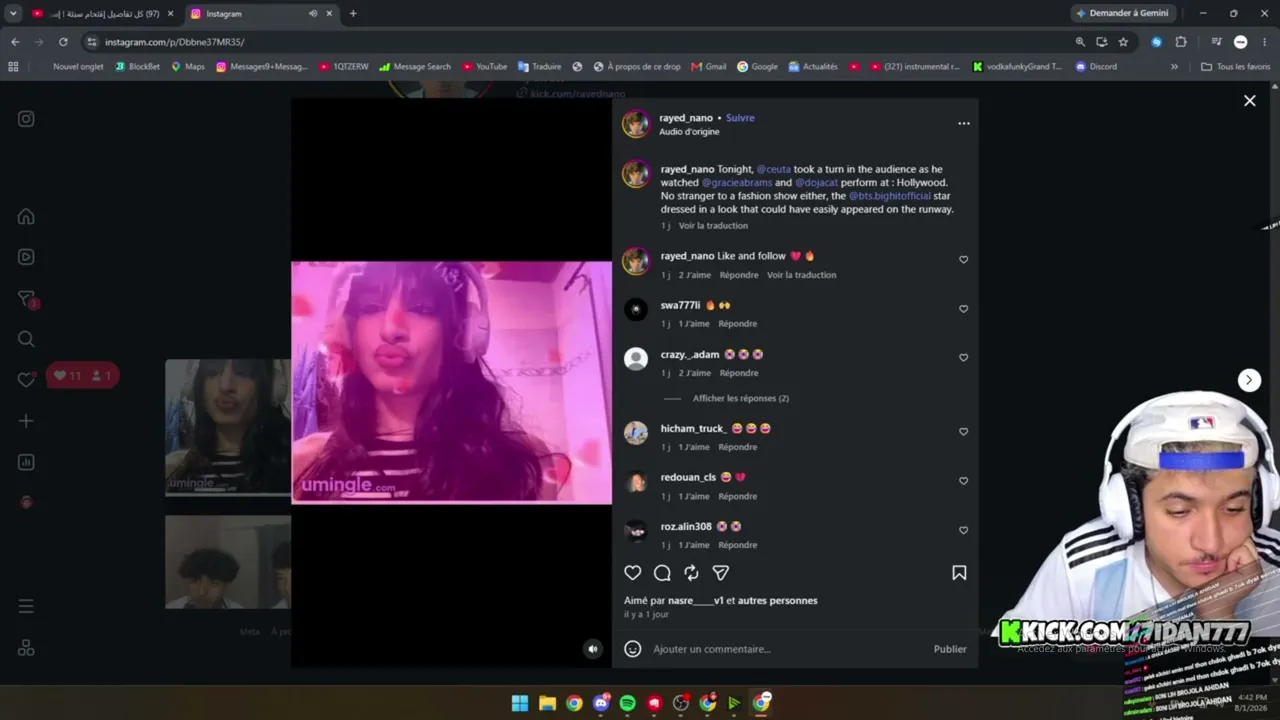This screenshot has height=720, width=1280.
Task: Click the 'Demander à Gemini' button
Action: point(1122,14)
